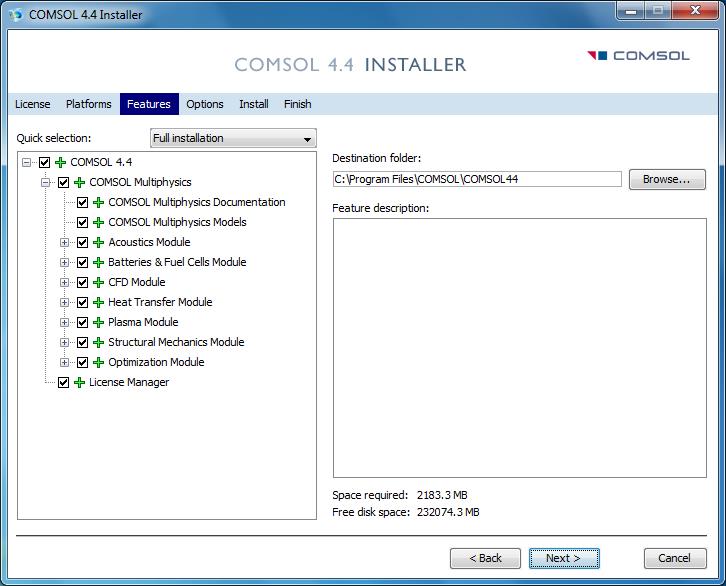Click the green plus icon beside Acoustics Module
The height and width of the screenshot is (586, 726).
pos(98,242)
